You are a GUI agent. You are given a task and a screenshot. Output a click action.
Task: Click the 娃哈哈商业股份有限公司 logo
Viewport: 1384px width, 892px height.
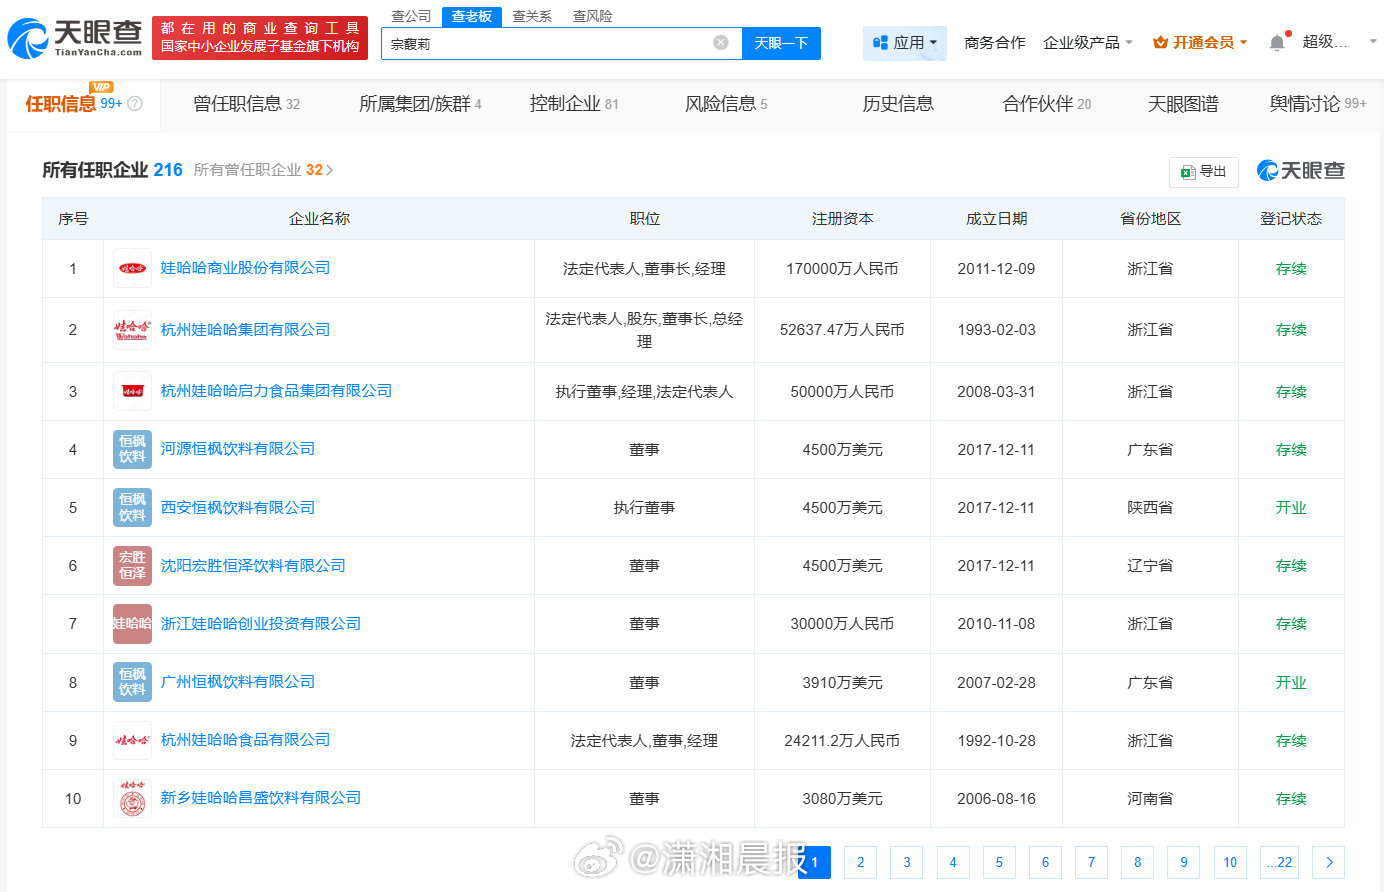[x=132, y=268]
